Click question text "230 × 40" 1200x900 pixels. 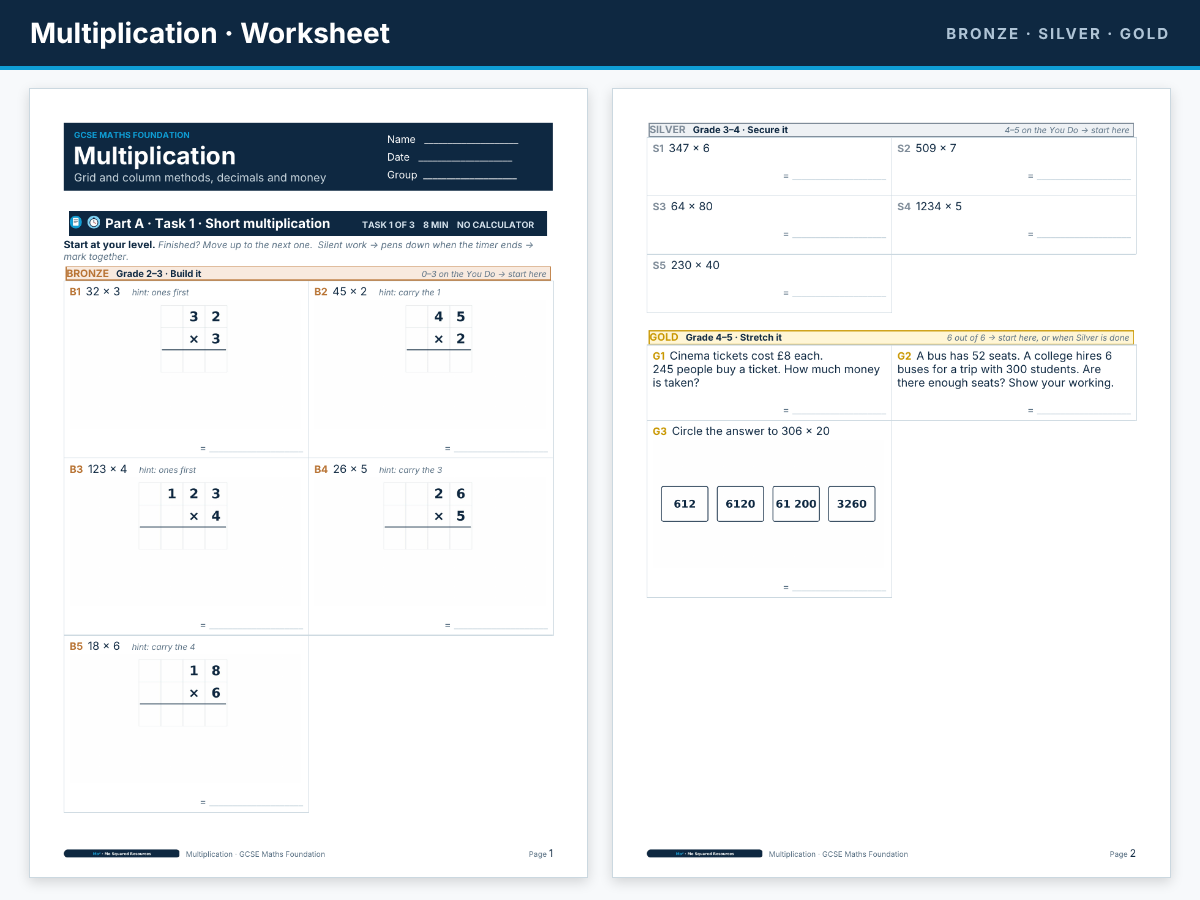point(695,265)
